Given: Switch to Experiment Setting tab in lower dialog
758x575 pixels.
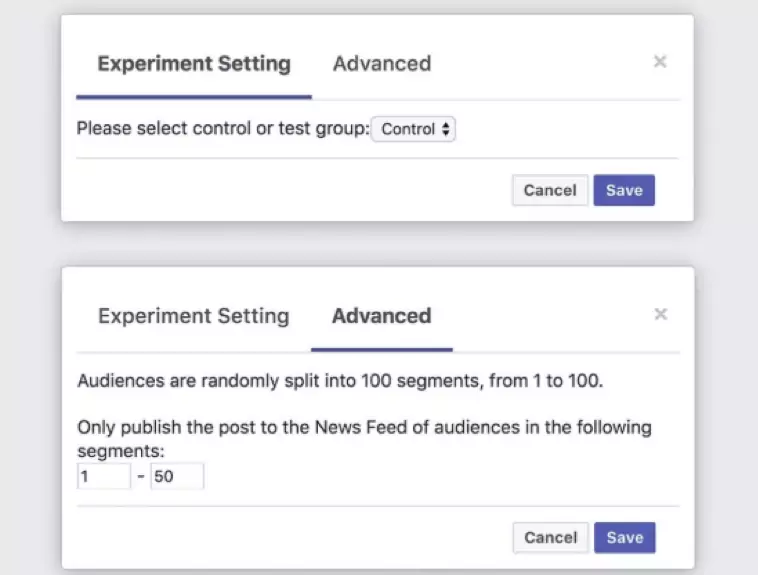Looking at the screenshot, I should [194, 316].
